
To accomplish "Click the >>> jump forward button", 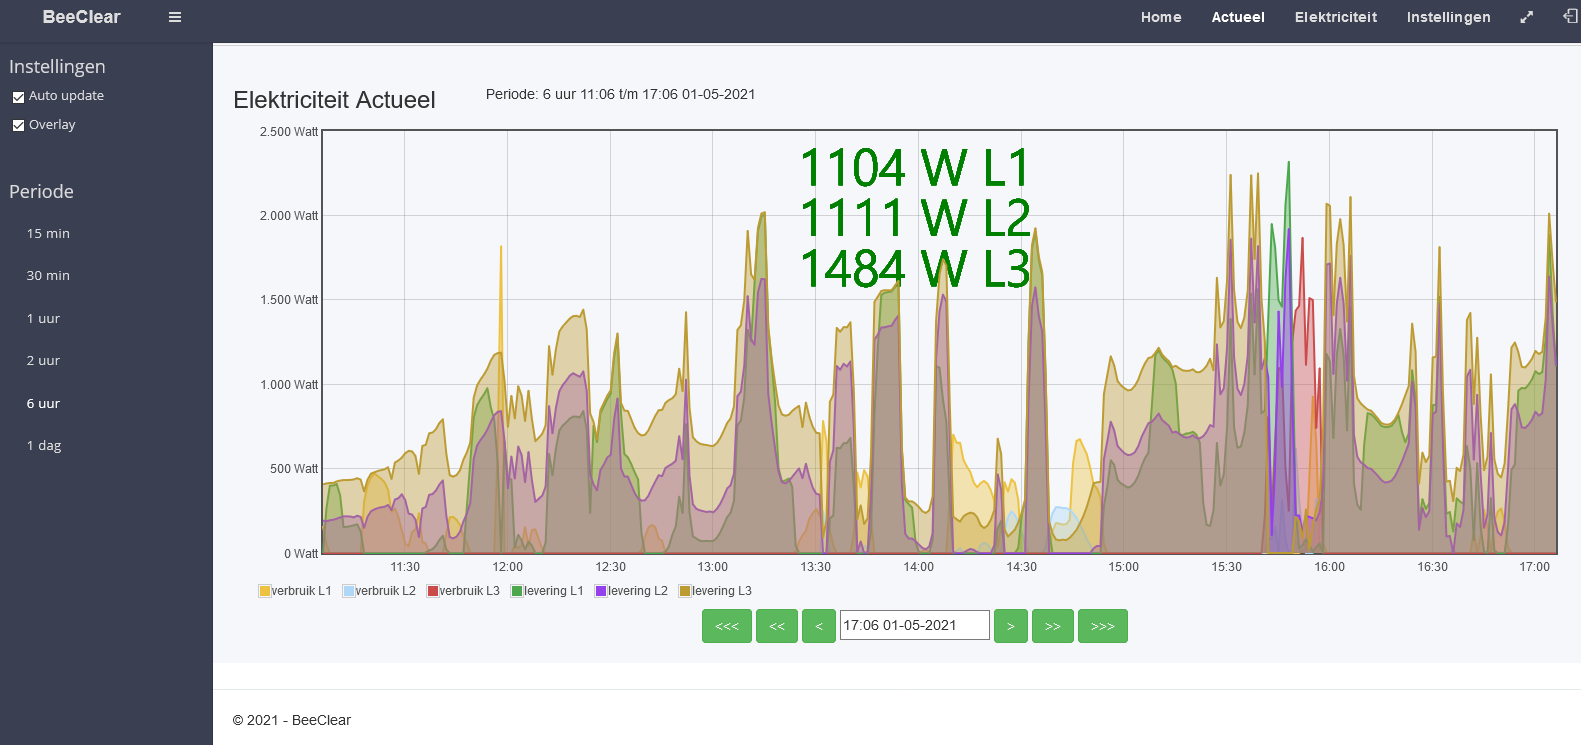I will 1103,626.
